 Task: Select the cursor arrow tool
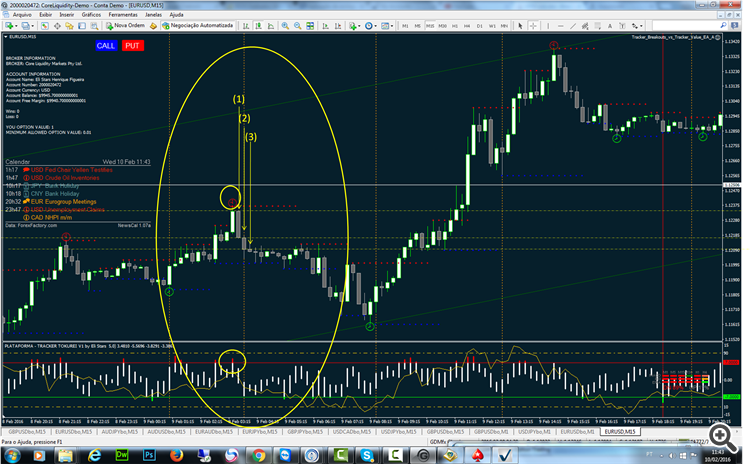[520, 26]
